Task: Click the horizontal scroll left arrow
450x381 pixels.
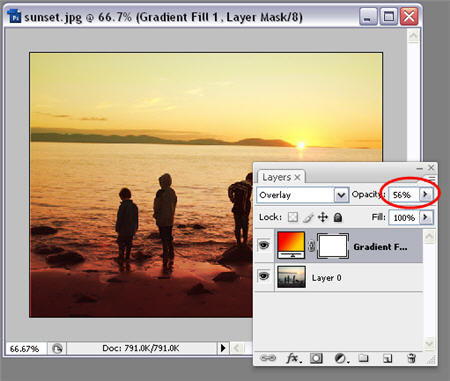Action: click(x=237, y=348)
